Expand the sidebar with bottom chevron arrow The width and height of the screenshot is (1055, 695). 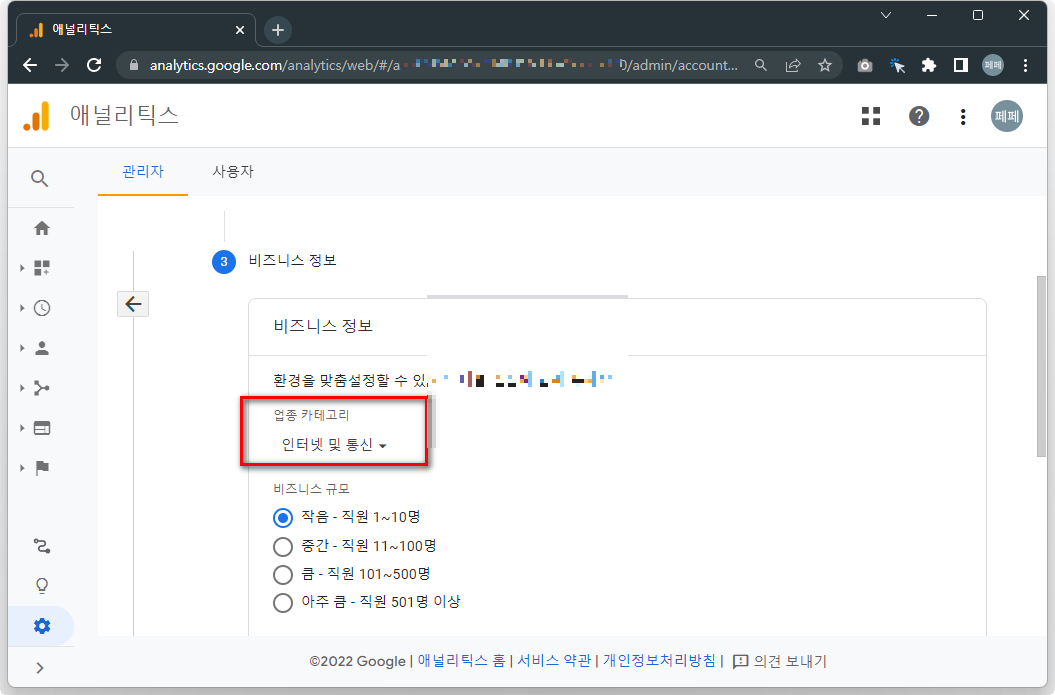(41, 667)
